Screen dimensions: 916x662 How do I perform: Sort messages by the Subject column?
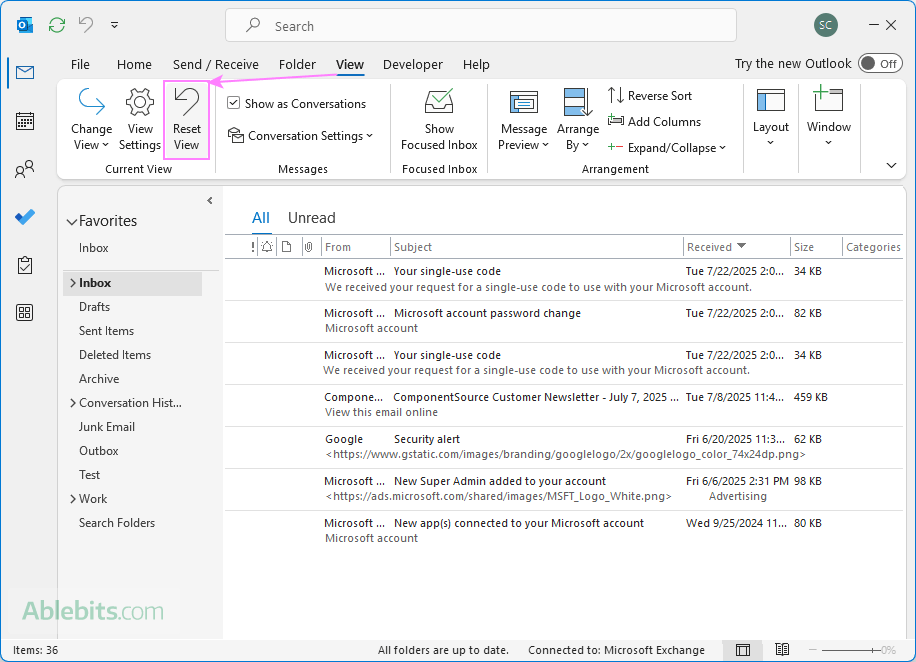point(536,247)
